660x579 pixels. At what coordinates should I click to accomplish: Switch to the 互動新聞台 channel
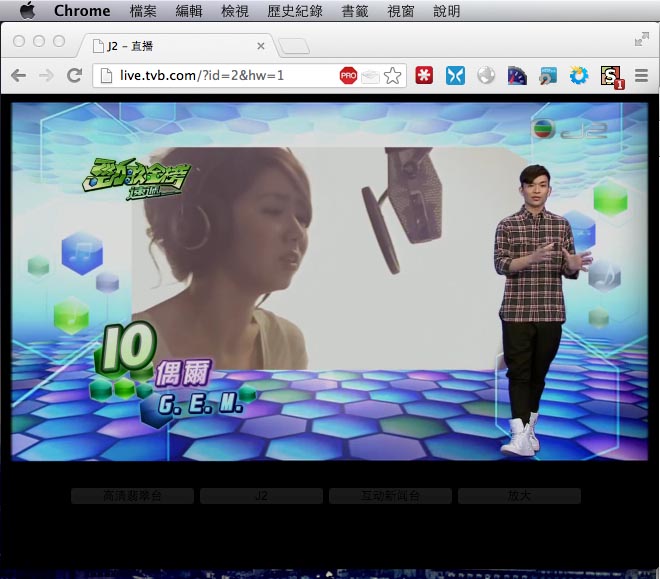[390, 496]
